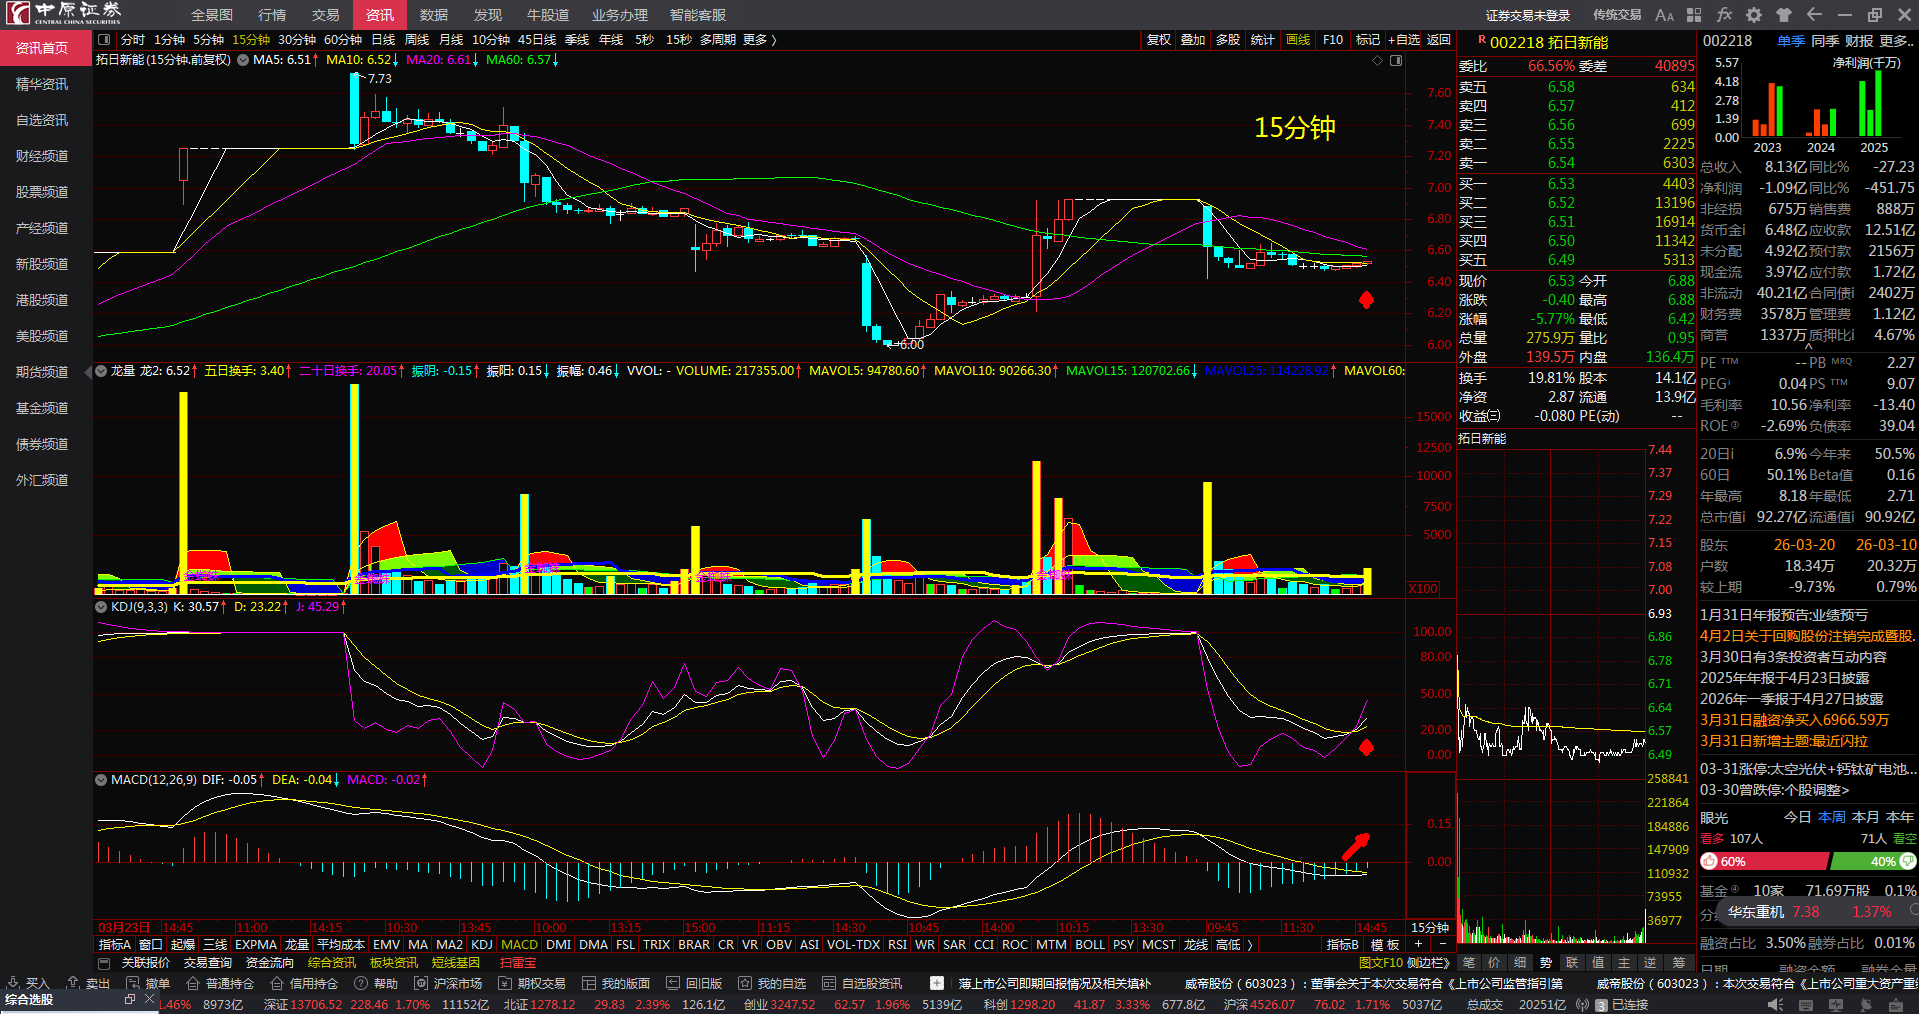Switch to the 数据 menu tab
Image resolution: width=1919 pixels, height=1014 pixels.
pyautogui.click(x=434, y=15)
